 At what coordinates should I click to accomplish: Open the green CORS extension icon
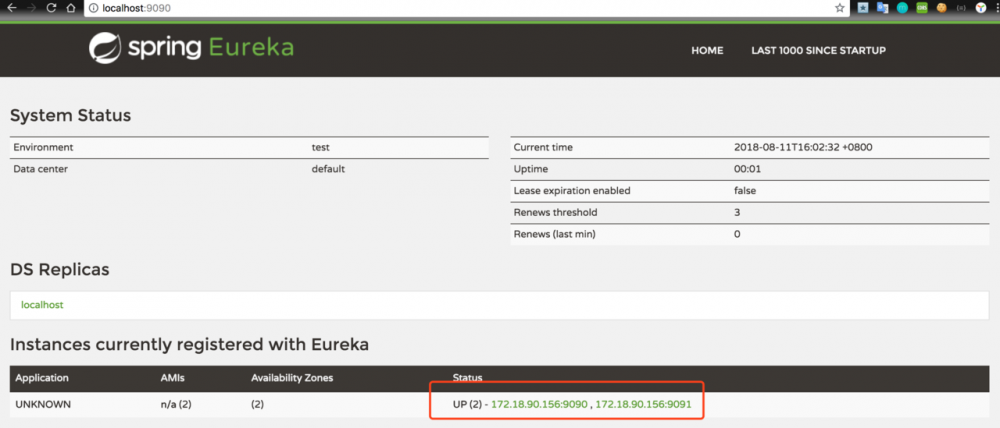click(x=922, y=8)
